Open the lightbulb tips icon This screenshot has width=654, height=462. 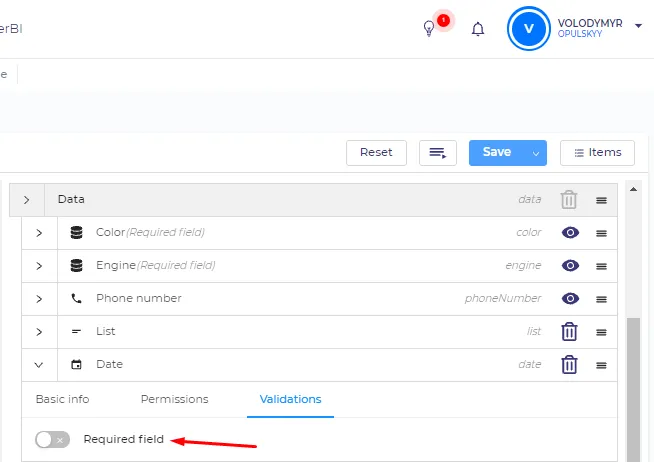(429, 29)
